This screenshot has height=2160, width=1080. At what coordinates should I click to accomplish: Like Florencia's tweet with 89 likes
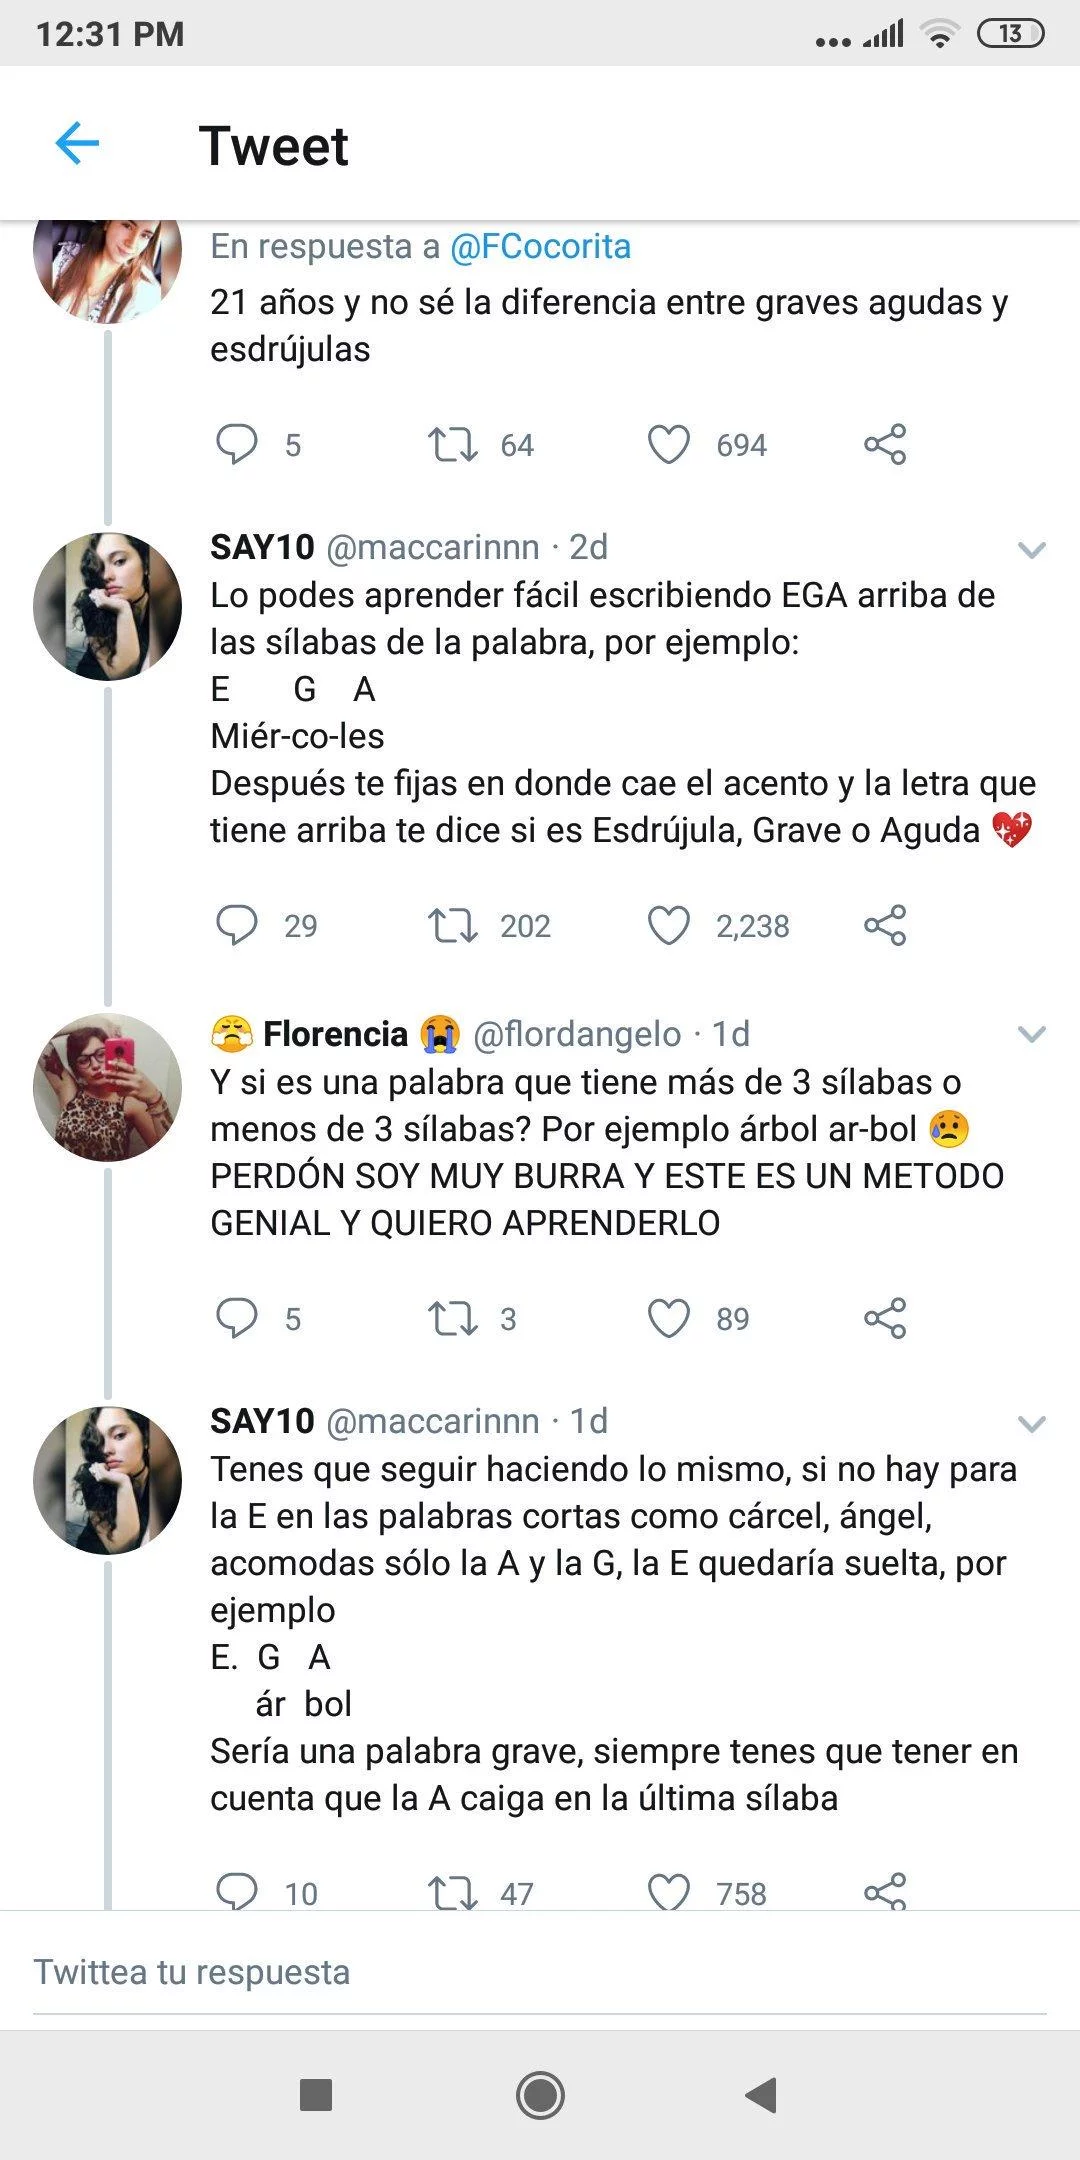[x=669, y=1318]
